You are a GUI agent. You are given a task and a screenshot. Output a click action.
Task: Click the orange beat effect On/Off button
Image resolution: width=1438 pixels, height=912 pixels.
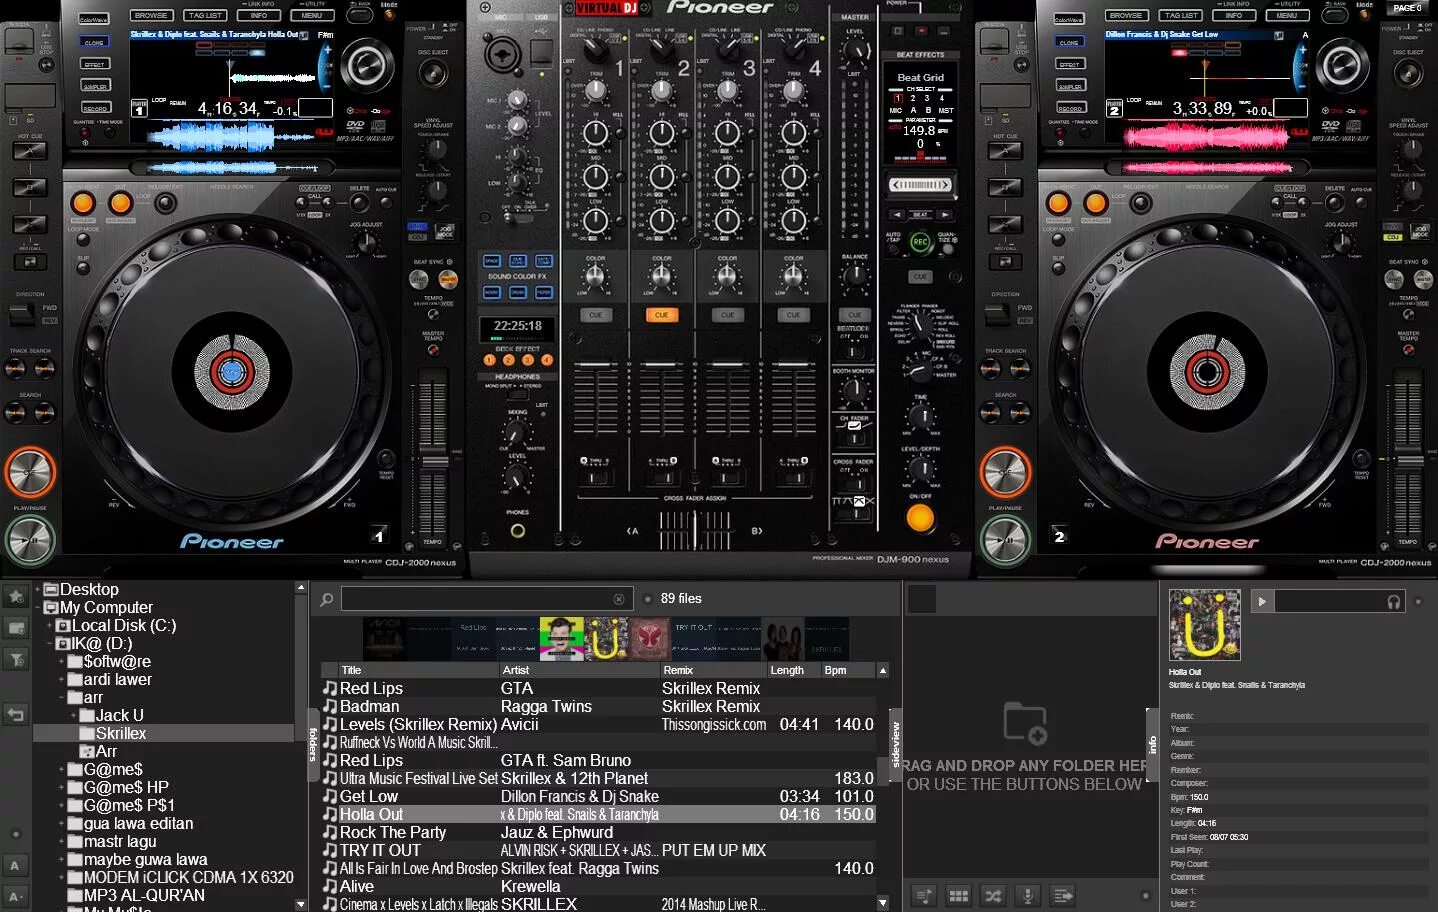pos(920,518)
